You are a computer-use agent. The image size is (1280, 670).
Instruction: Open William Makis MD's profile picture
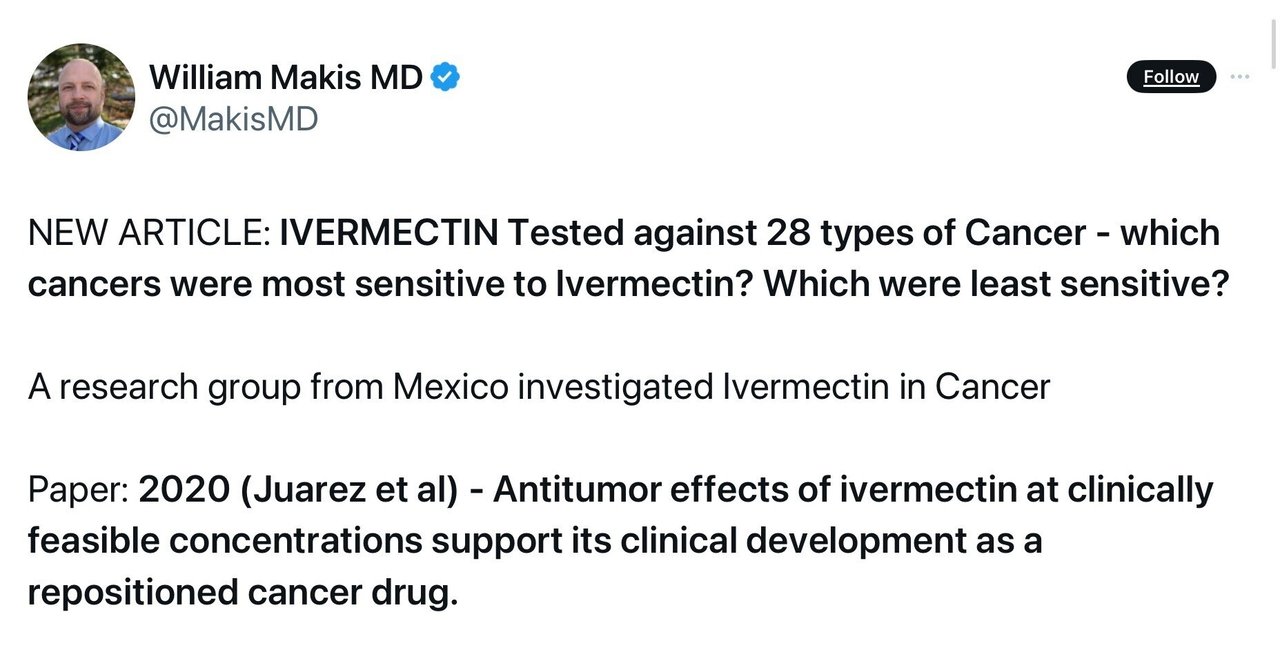click(x=81, y=97)
